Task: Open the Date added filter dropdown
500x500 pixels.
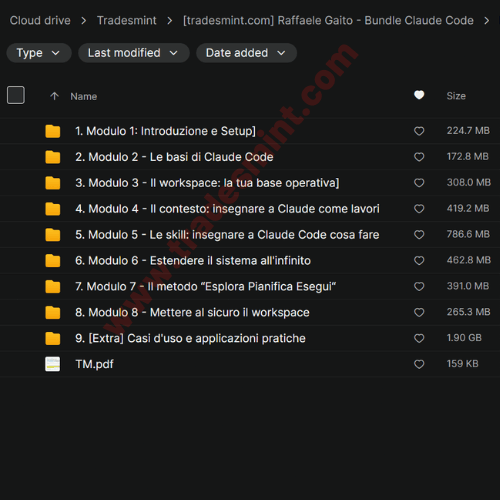Action: 246,53
